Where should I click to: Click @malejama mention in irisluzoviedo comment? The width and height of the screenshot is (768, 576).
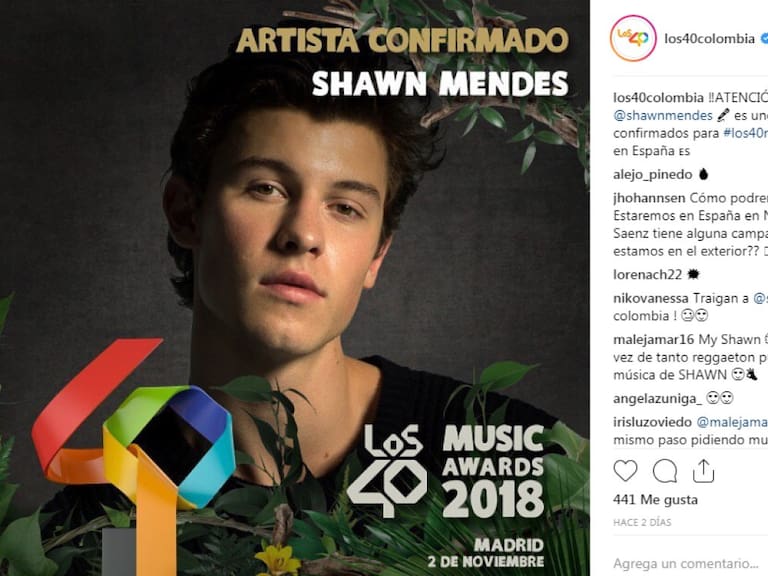732,422
